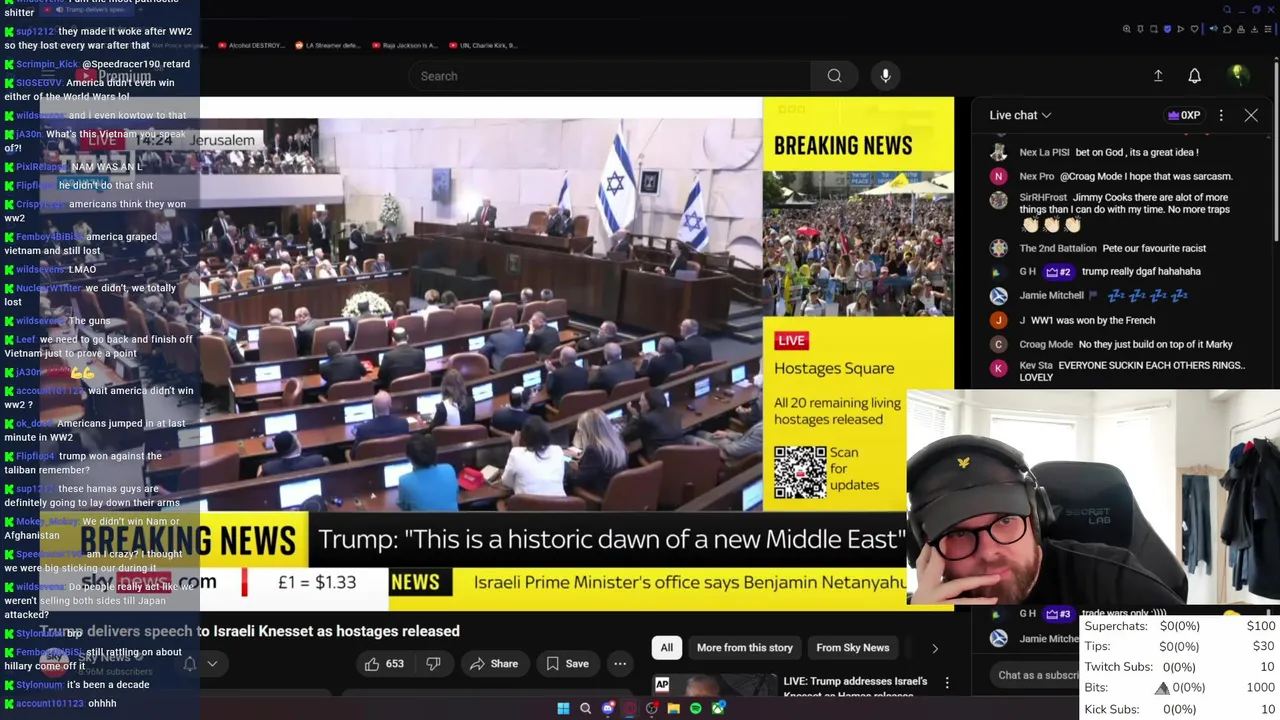Open the YouTube upload/create icon
The height and width of the screenshot is (720, 1280).
click(1158, 76)
